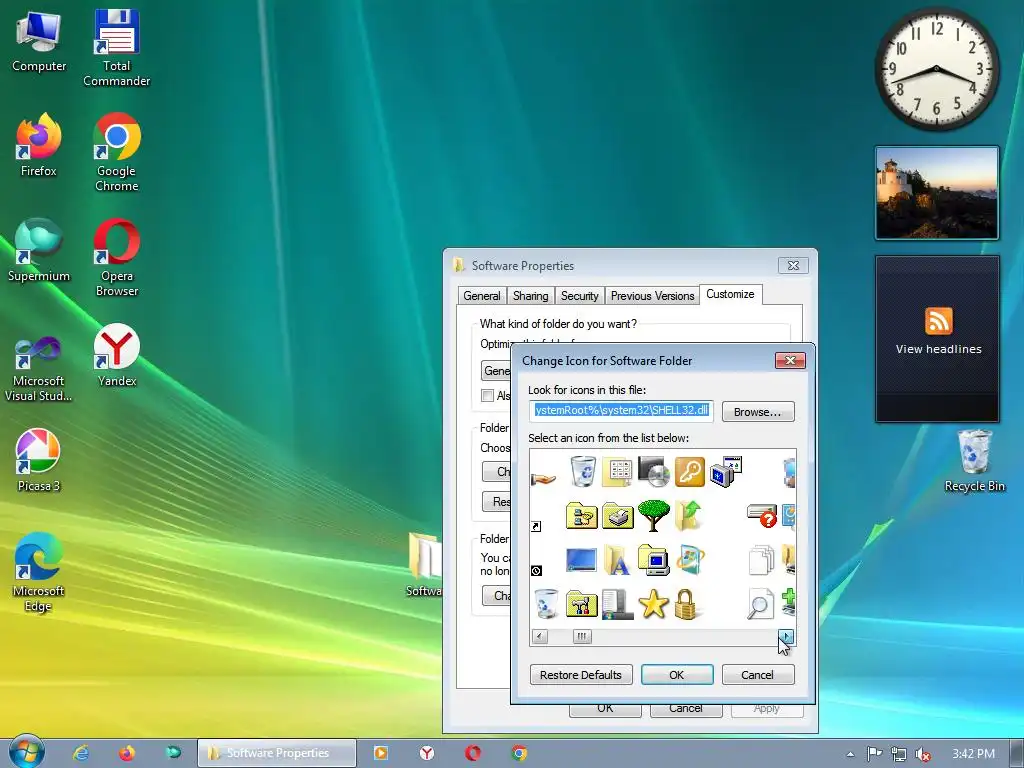The image size is (1024, 768).
Task: Open folder type dropdown in Software Properties
Action: [x=496, y=371]
